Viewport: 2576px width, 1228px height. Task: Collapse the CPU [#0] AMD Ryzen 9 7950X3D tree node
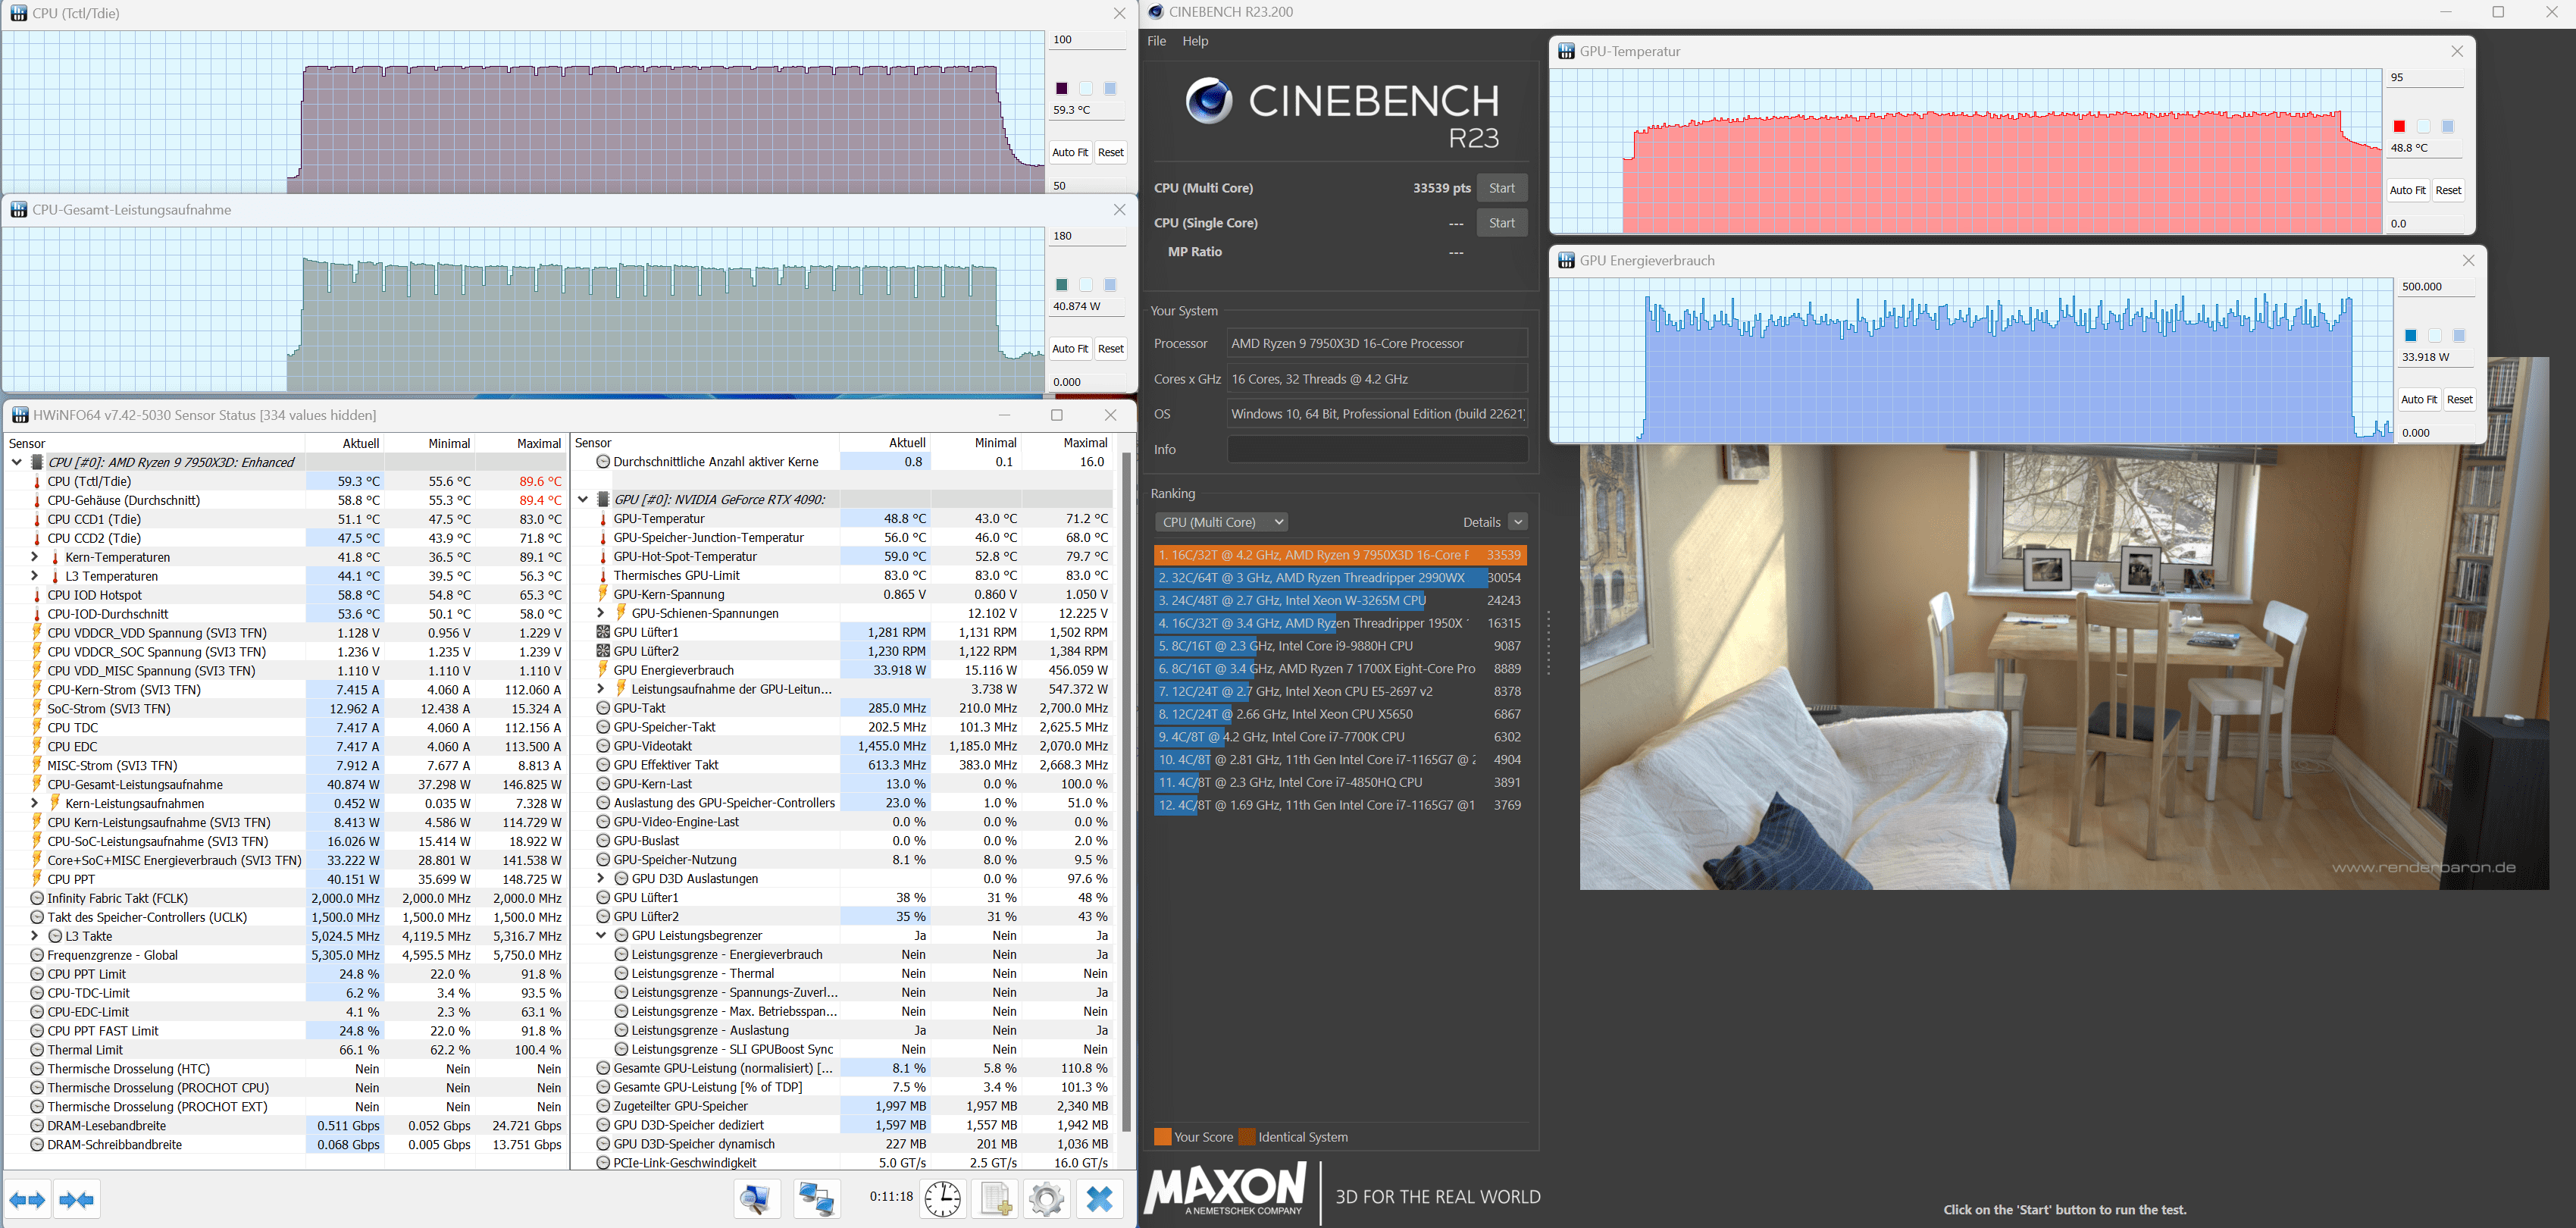(16, 463)
